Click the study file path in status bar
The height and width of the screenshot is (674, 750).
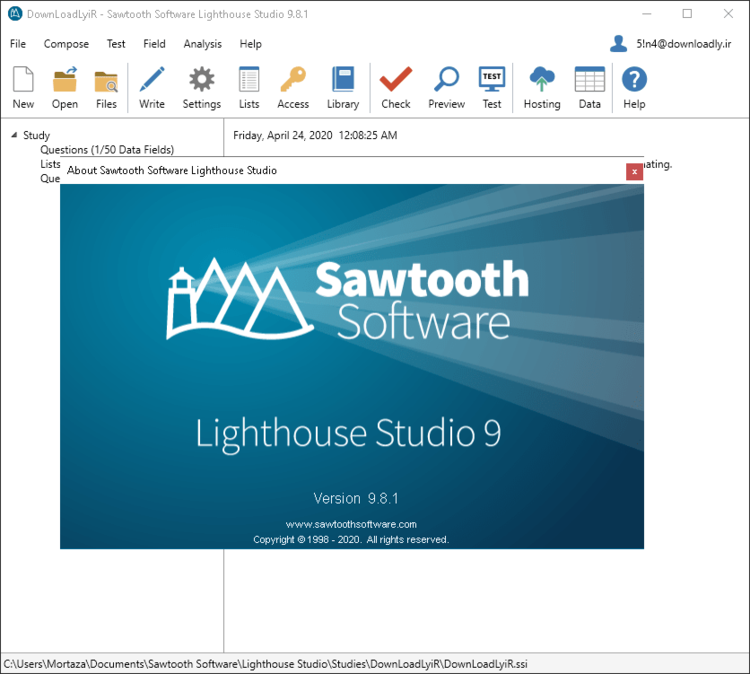pos(265,664)
